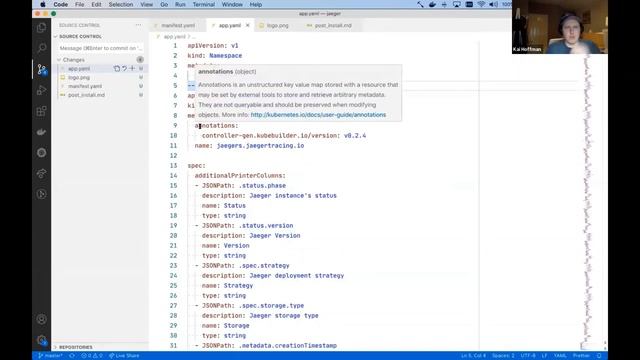Open the Run menu
Image resolution: width=640 pixels, height=360 pixels.
180,4
